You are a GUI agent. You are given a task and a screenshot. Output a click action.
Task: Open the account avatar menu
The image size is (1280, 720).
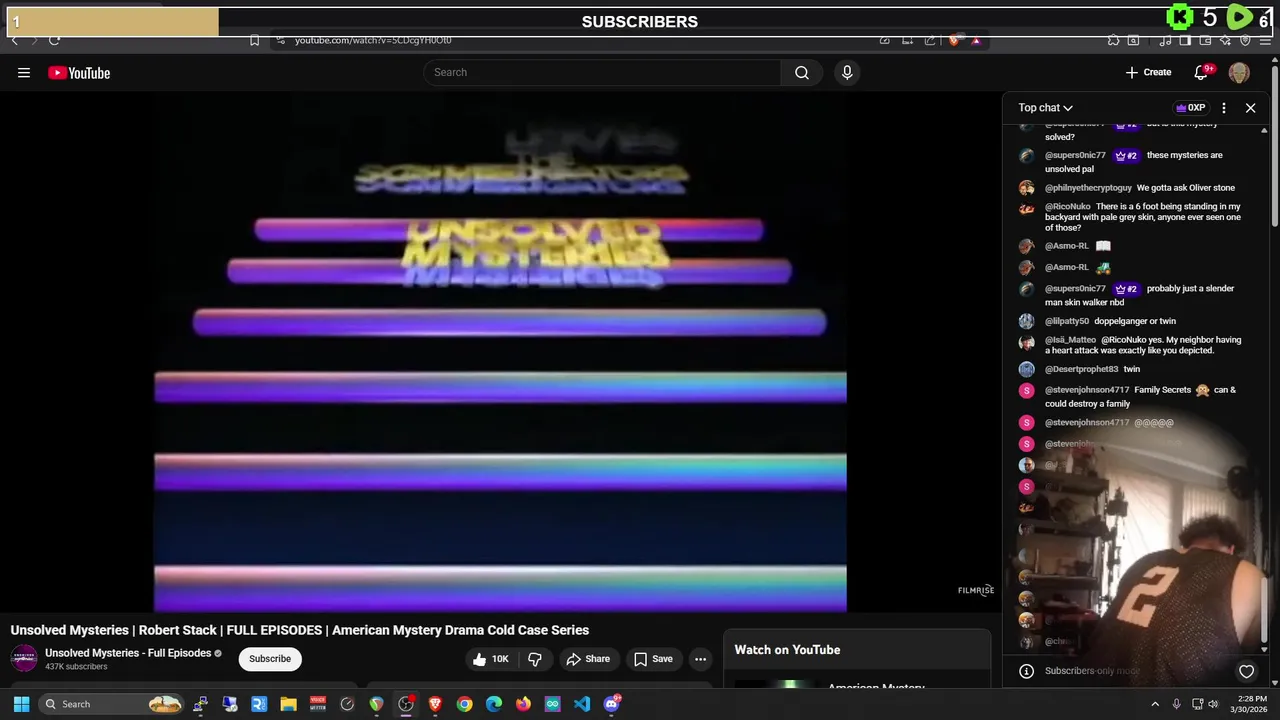1239,73
